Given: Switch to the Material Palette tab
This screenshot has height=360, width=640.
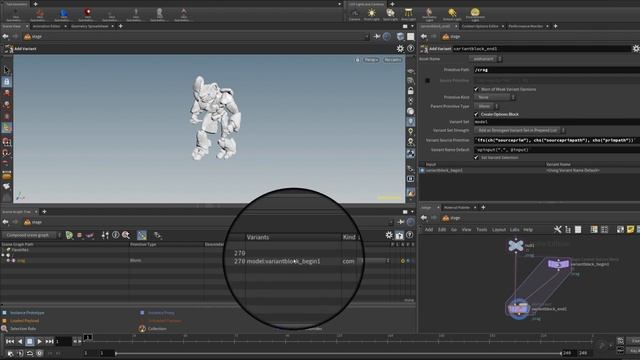Looking at the screenshot, I should (457, 207).
